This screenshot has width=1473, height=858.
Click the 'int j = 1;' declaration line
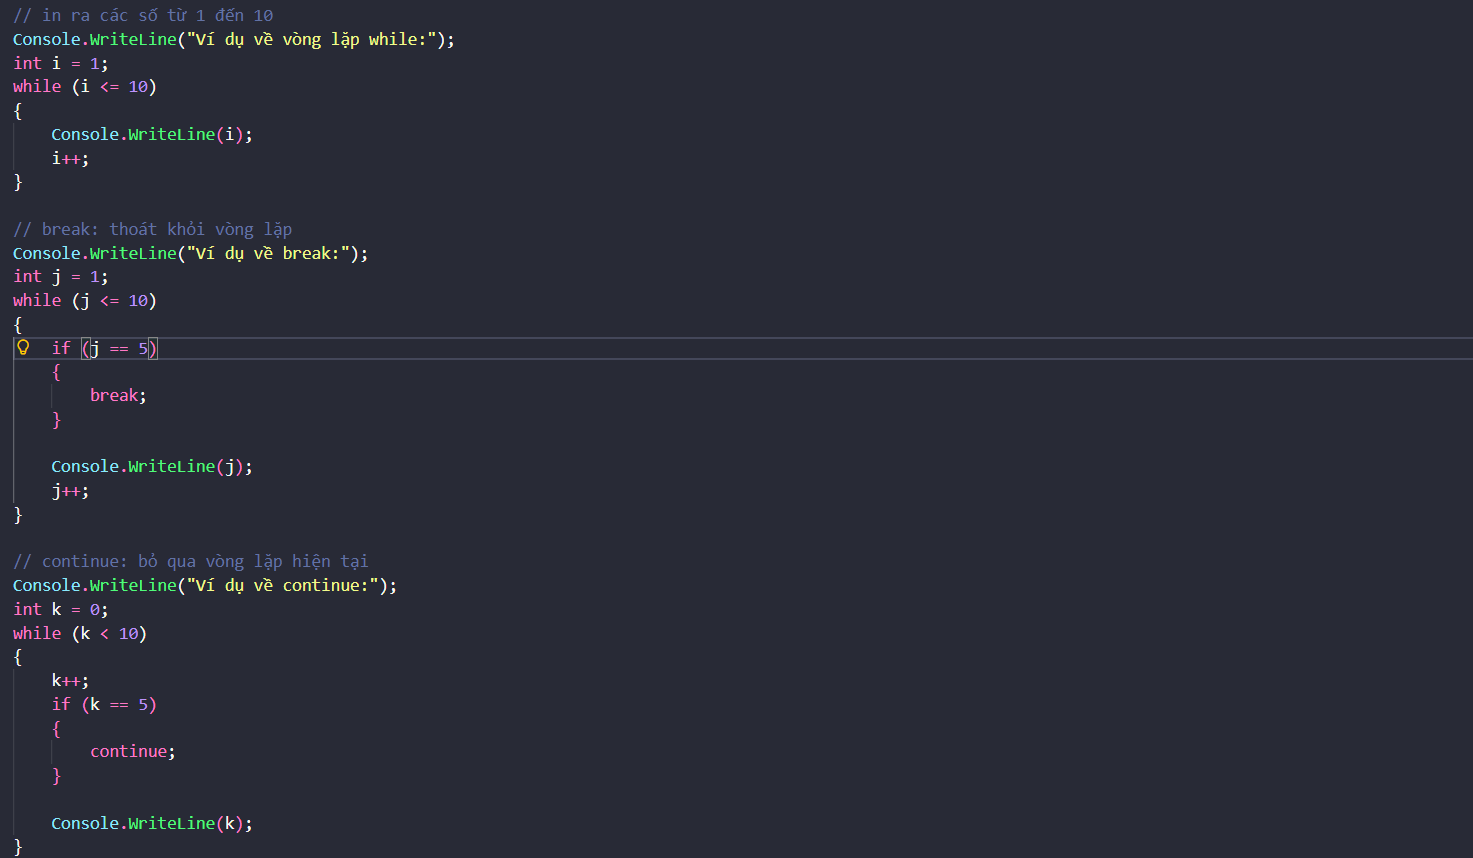(60, 277)
